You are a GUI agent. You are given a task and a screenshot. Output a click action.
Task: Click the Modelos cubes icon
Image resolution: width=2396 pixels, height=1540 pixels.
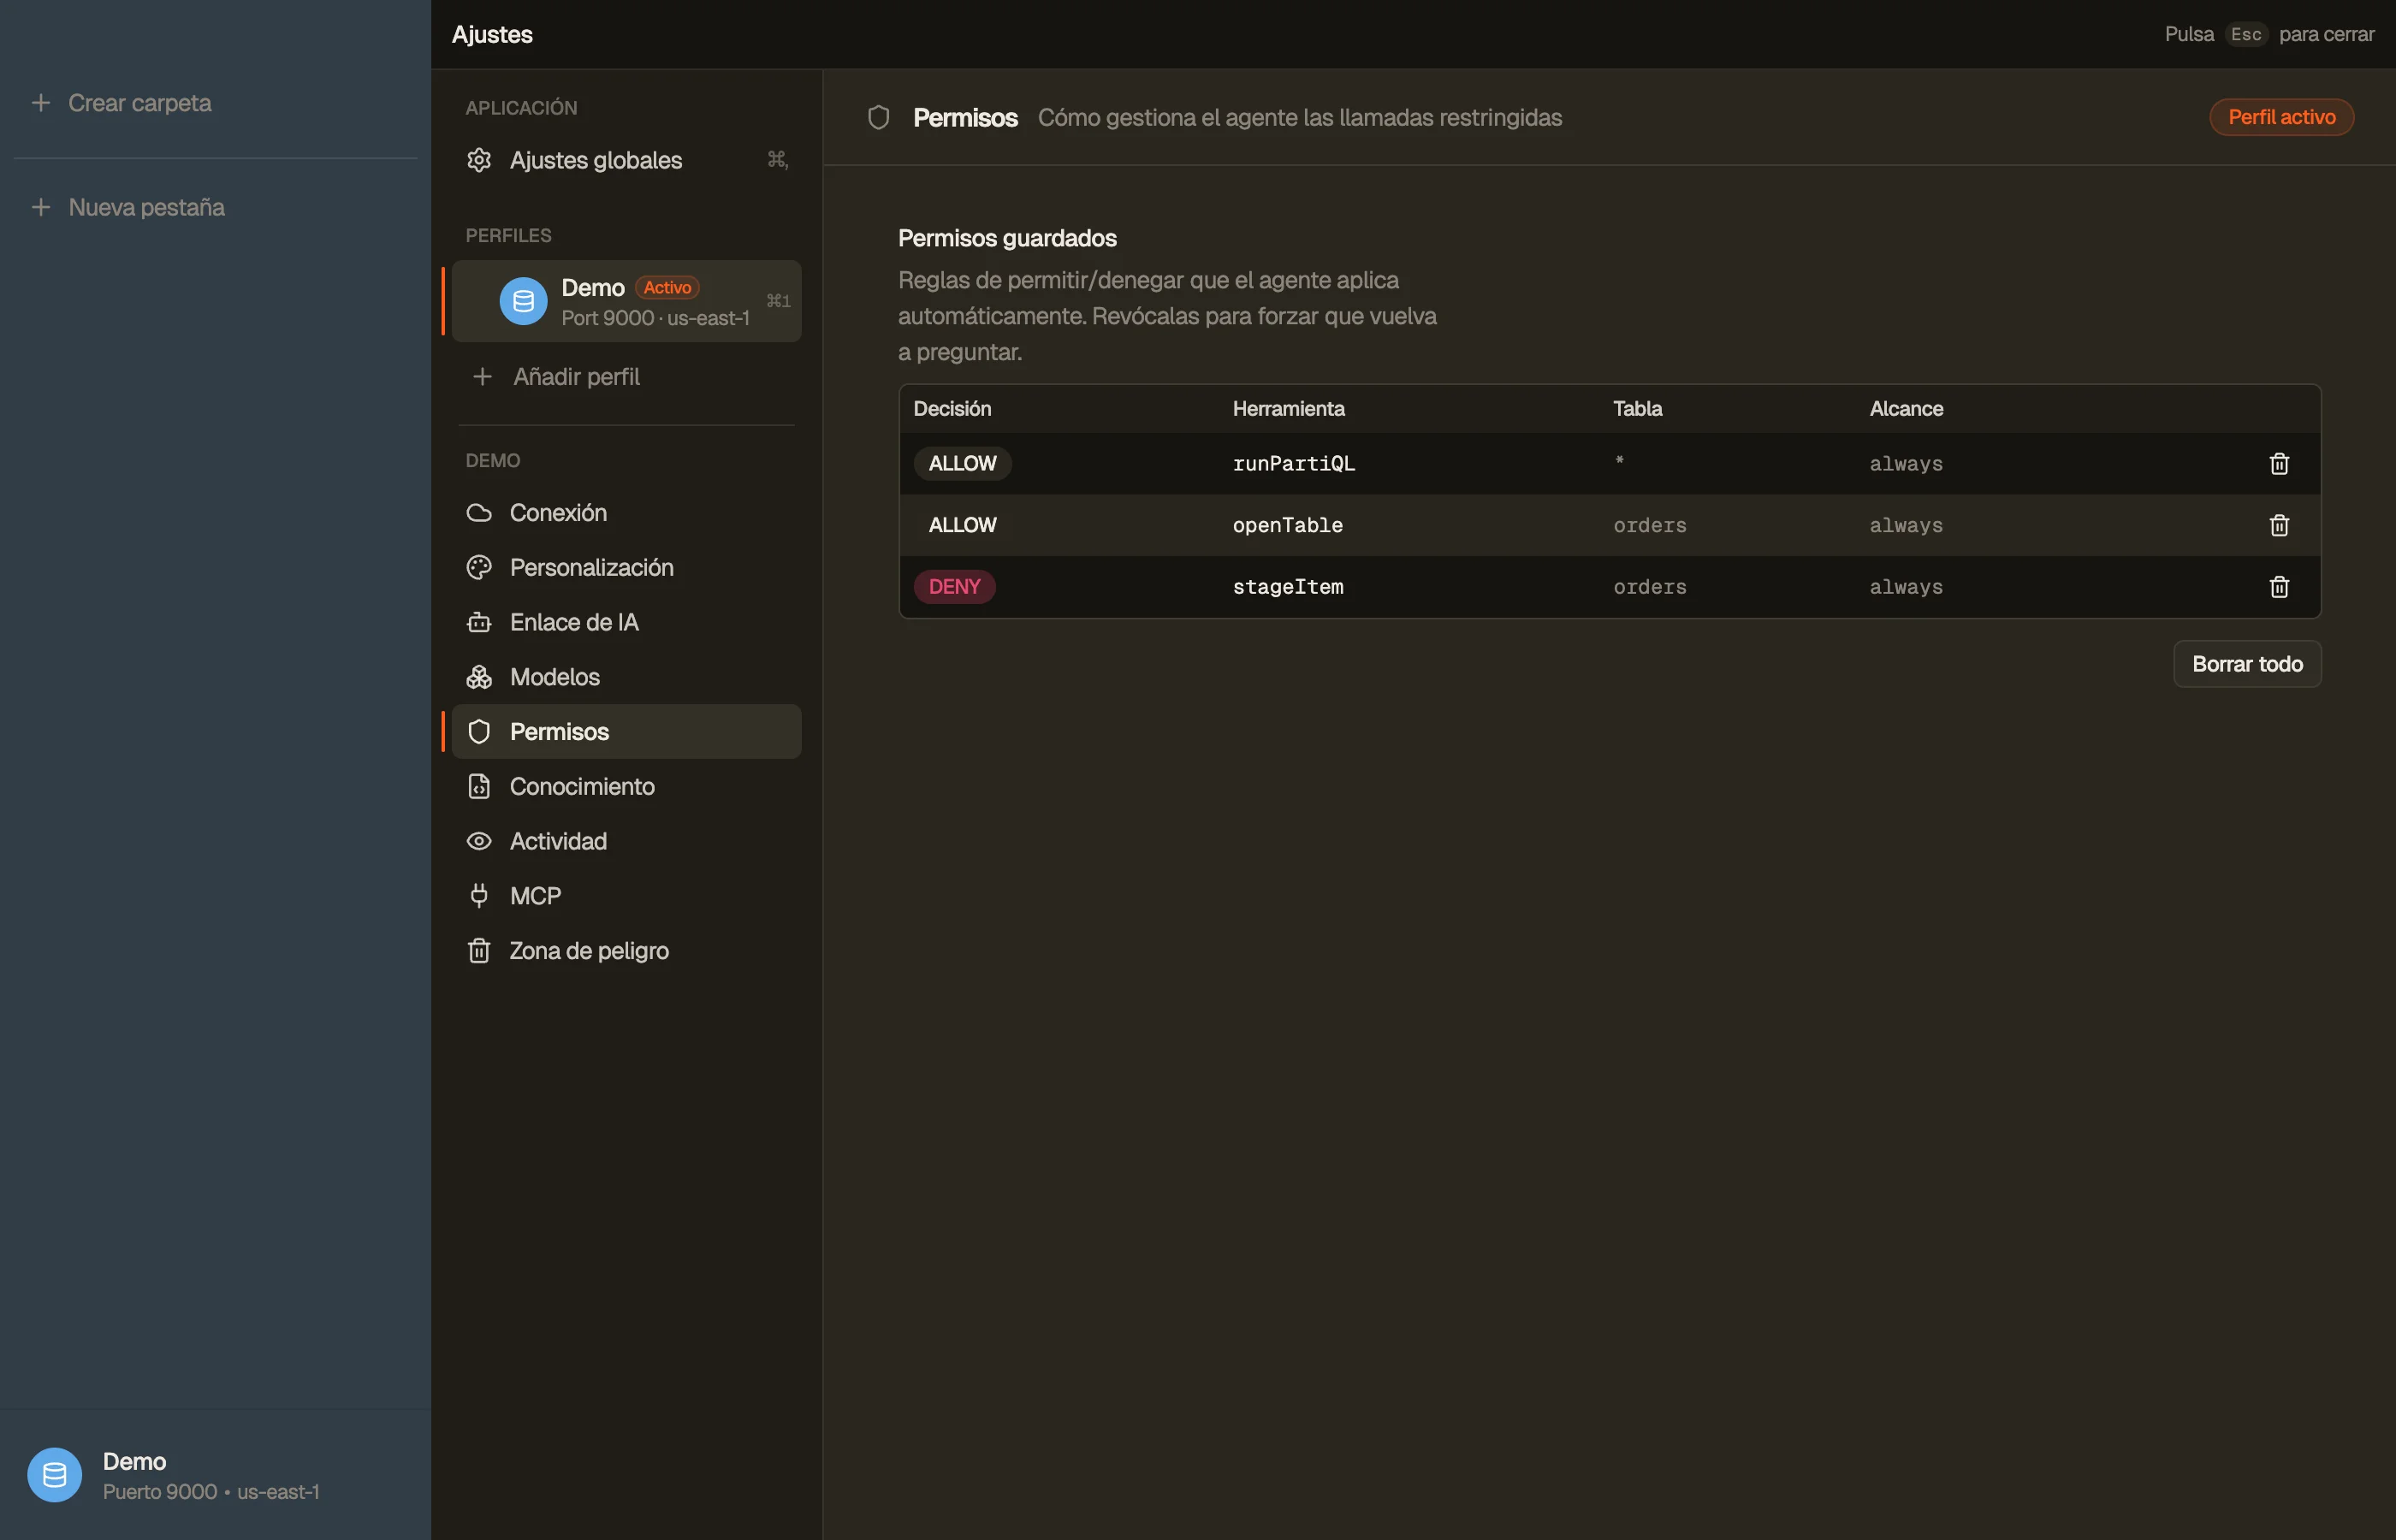(x=479, y=677)
